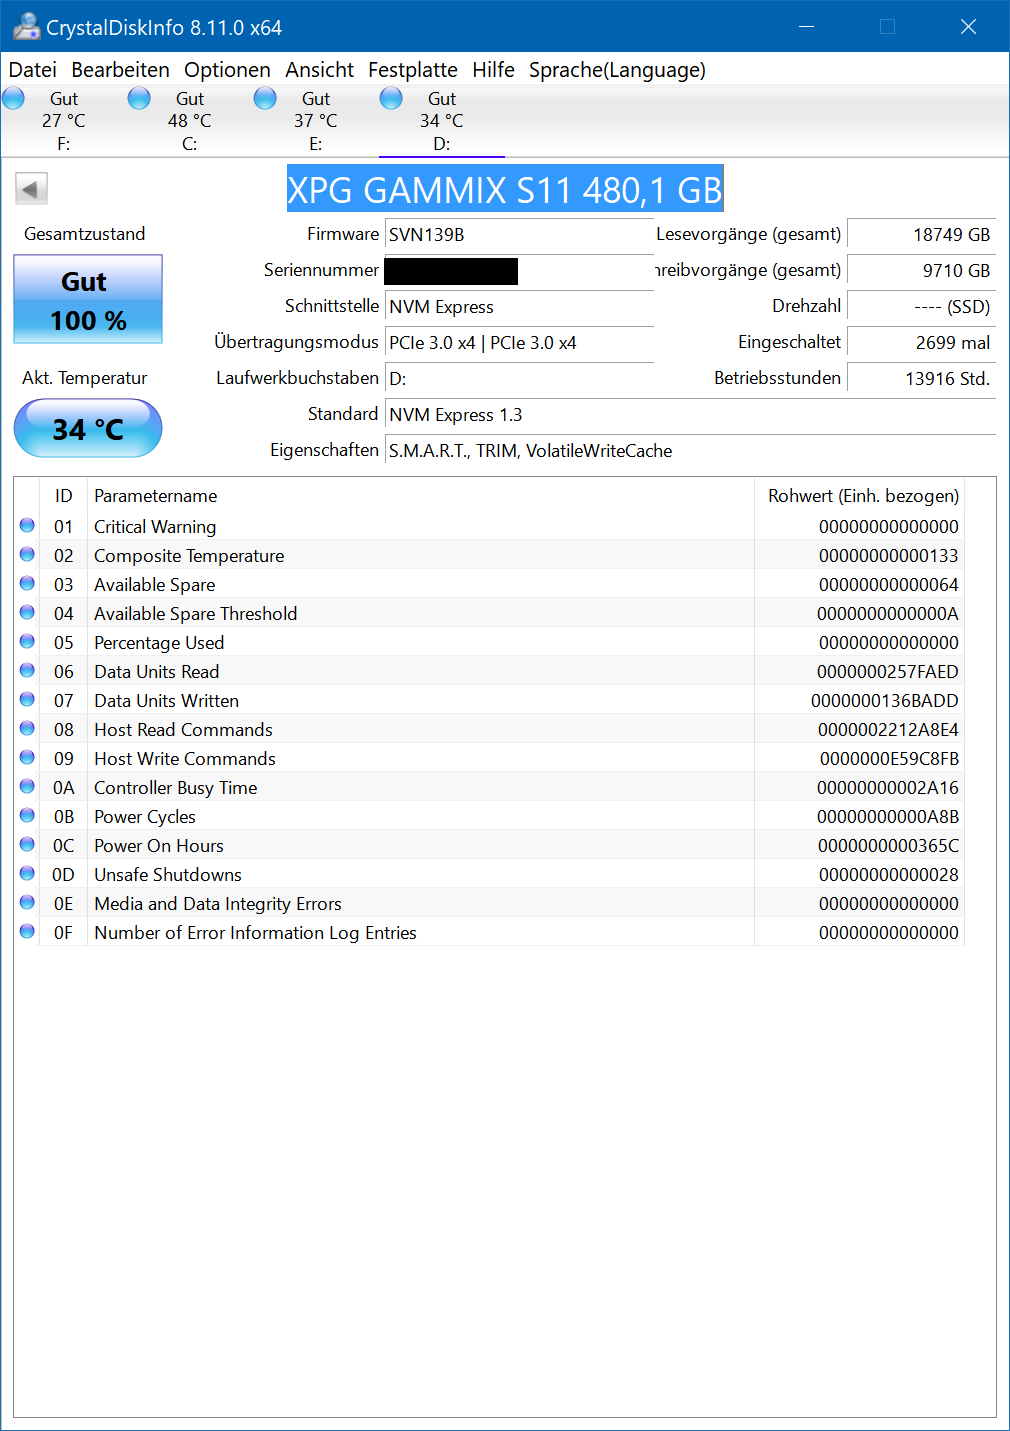
Task: Click the Gut 100 % health status button
Action: click(88, 299)
